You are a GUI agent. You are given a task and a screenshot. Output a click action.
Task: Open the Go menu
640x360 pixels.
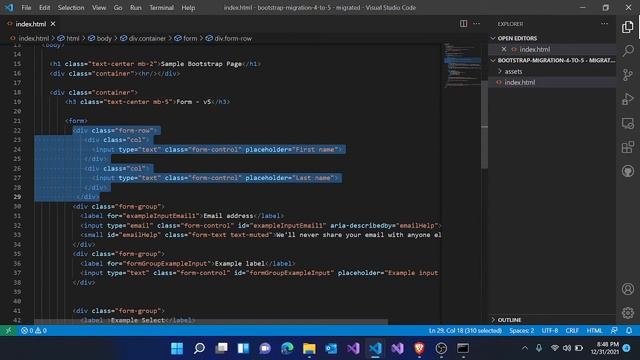coord(118,7)
